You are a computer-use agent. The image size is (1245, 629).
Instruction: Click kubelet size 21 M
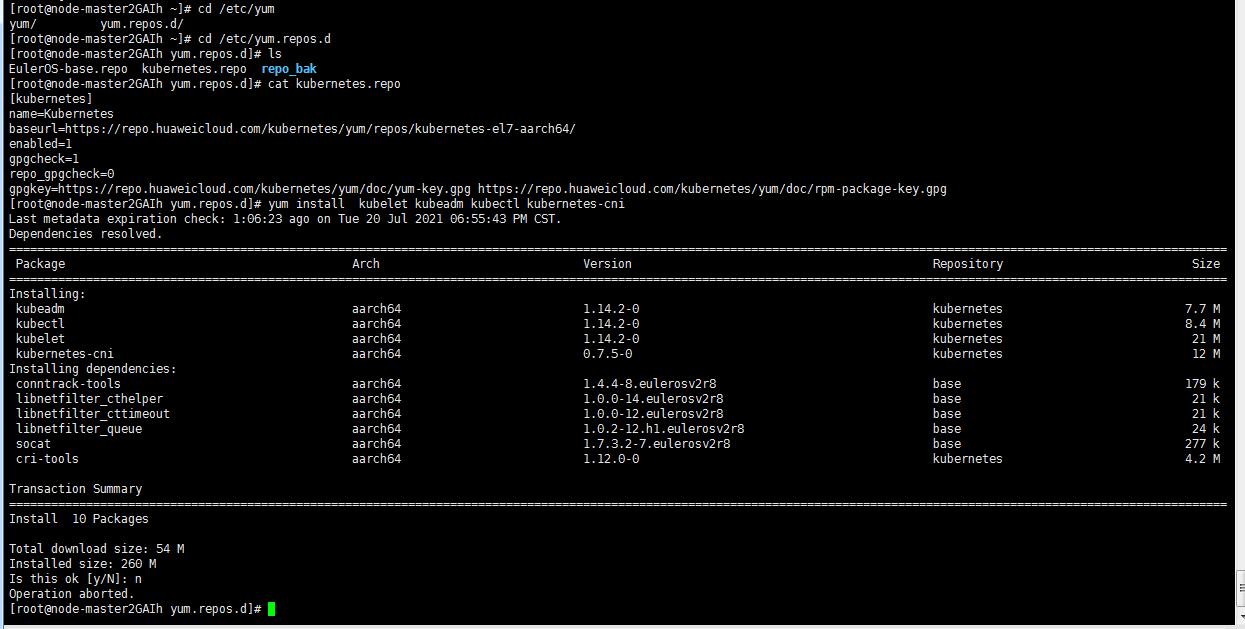[x=1206, y=339]
